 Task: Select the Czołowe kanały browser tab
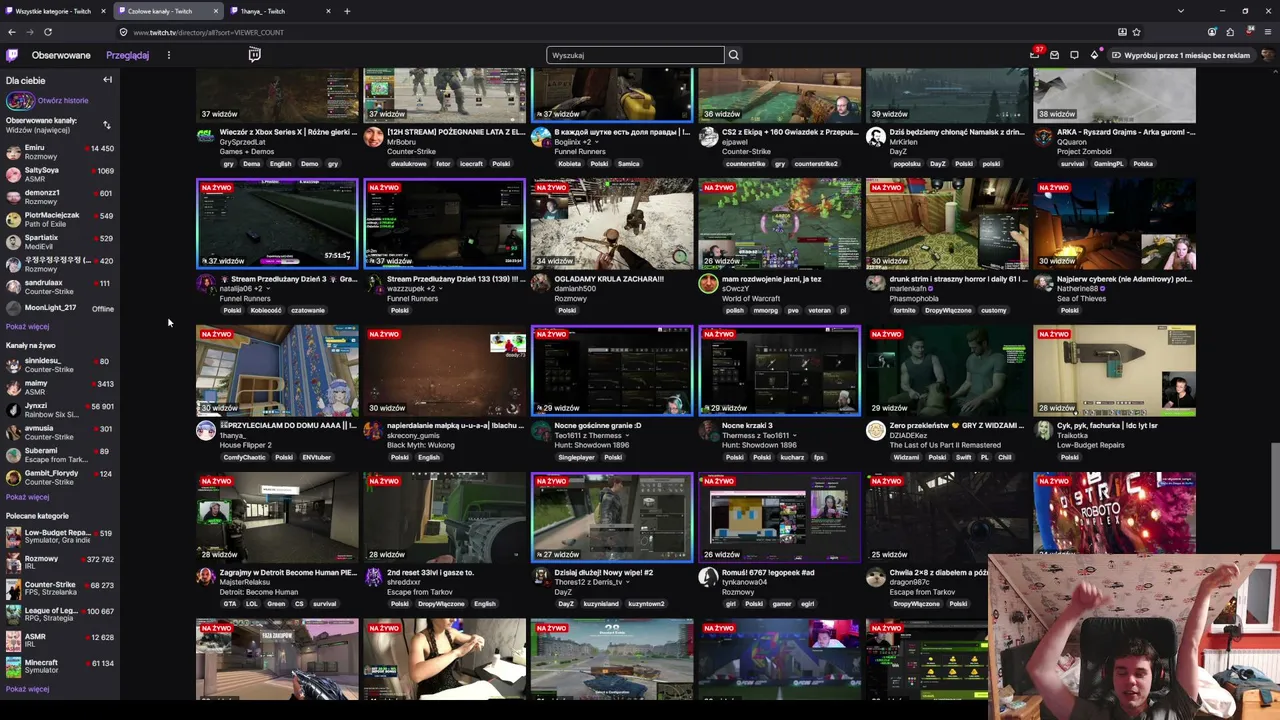tap(167, 11)
